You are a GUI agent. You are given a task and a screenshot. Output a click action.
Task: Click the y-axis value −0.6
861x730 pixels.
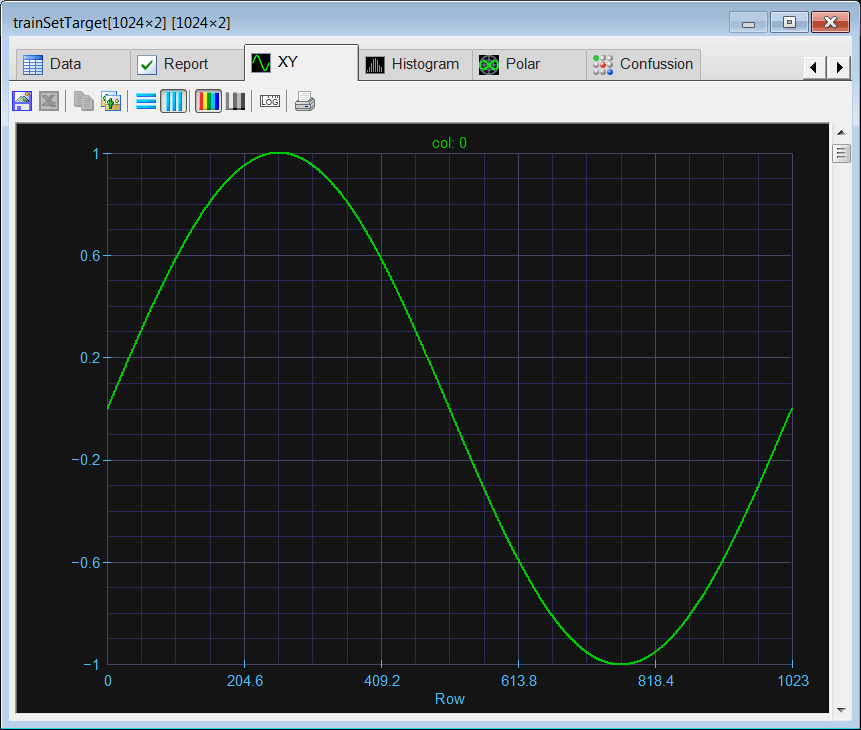tap(86, 562)
